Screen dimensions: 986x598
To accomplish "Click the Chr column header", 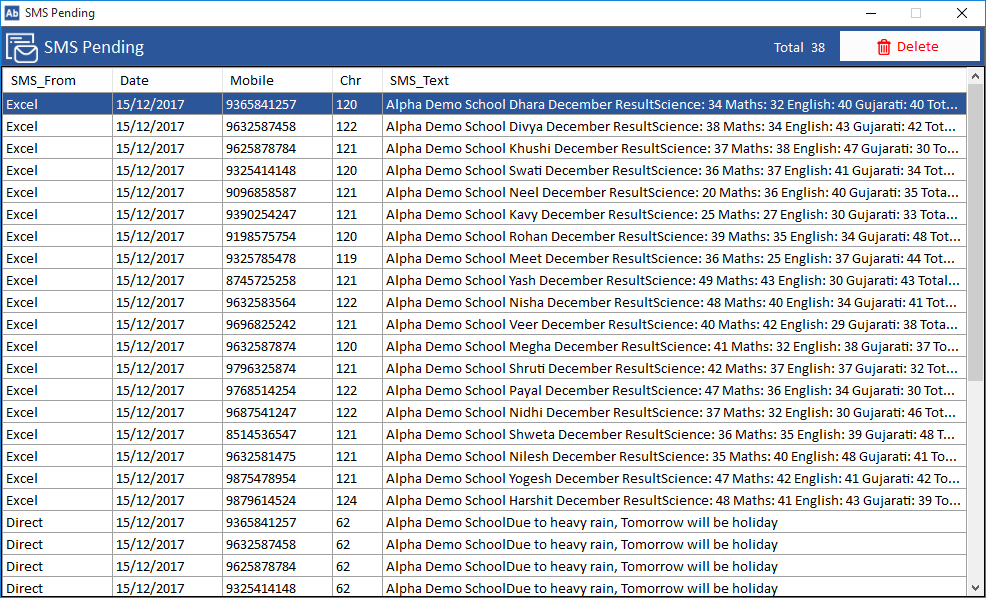I will pyautogui.click(x=351, y=81).
